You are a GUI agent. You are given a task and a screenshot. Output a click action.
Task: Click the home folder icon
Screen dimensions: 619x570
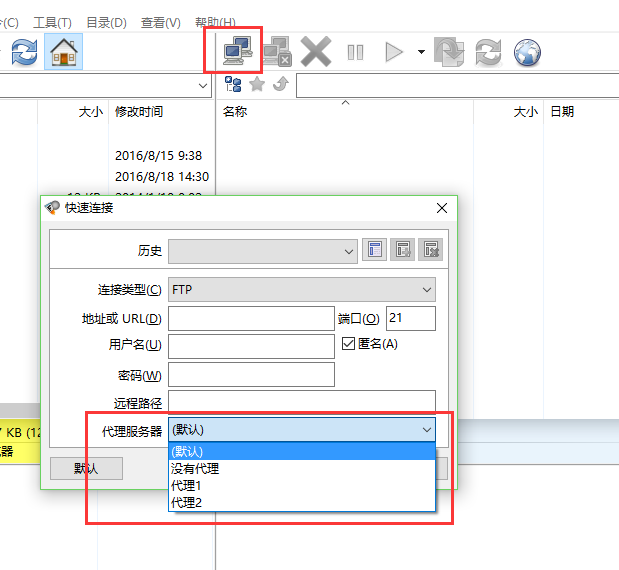64,52
